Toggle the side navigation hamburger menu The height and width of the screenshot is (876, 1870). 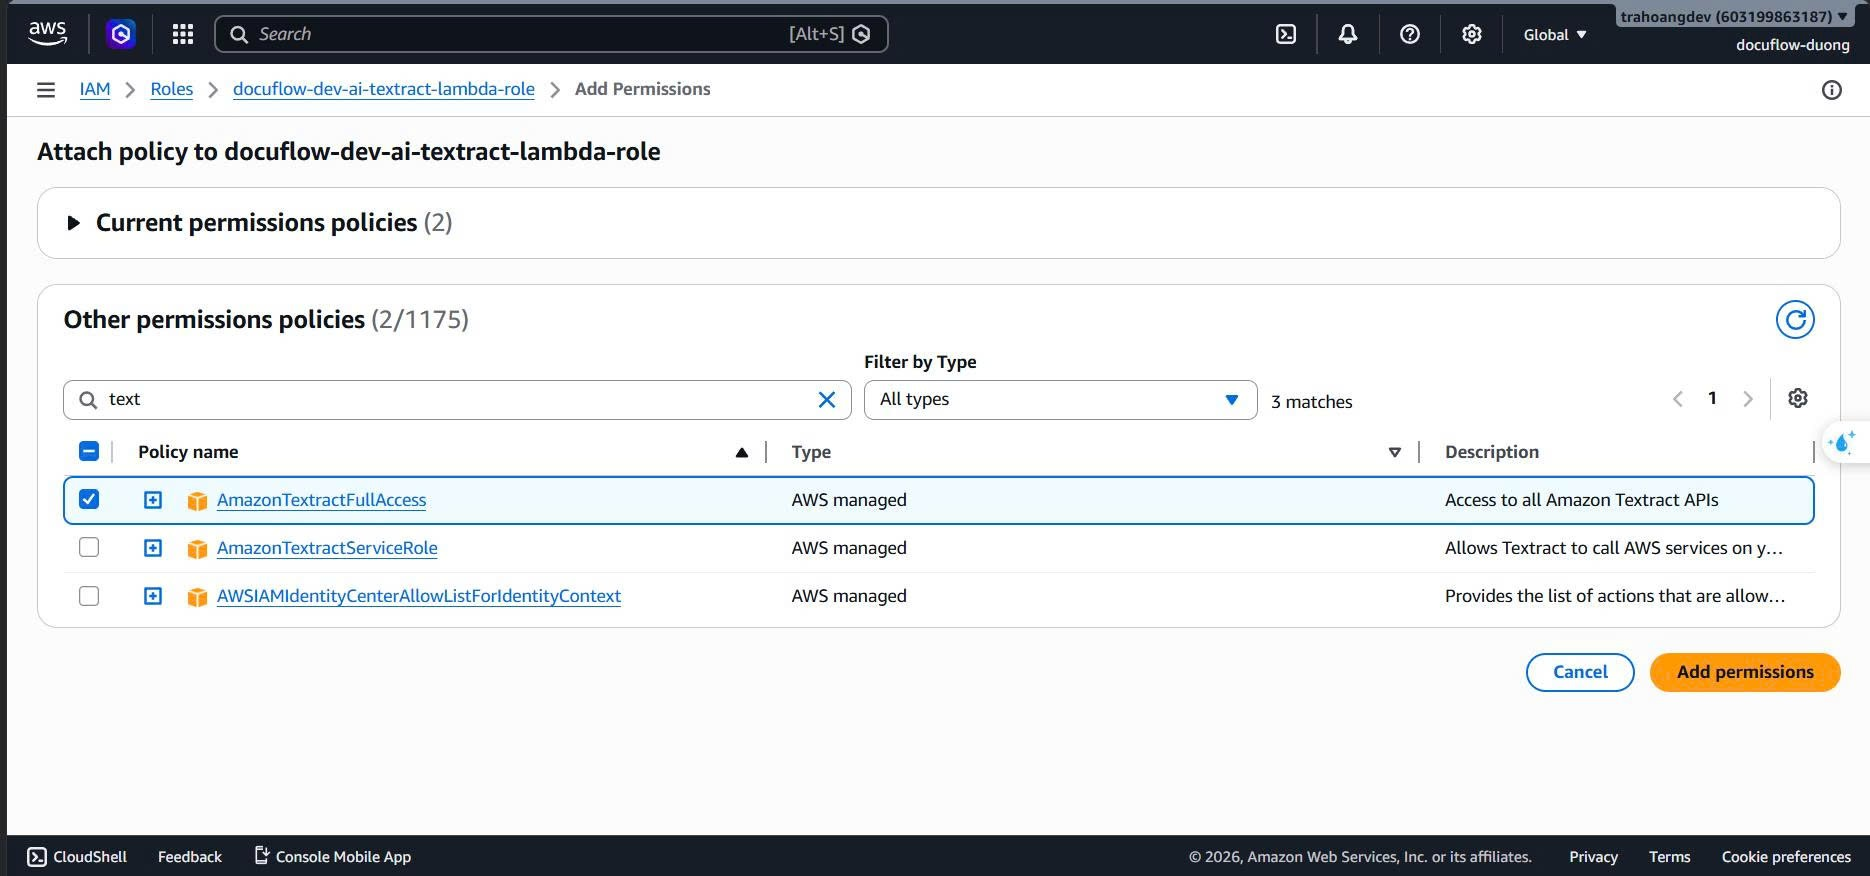pos(46,90)
